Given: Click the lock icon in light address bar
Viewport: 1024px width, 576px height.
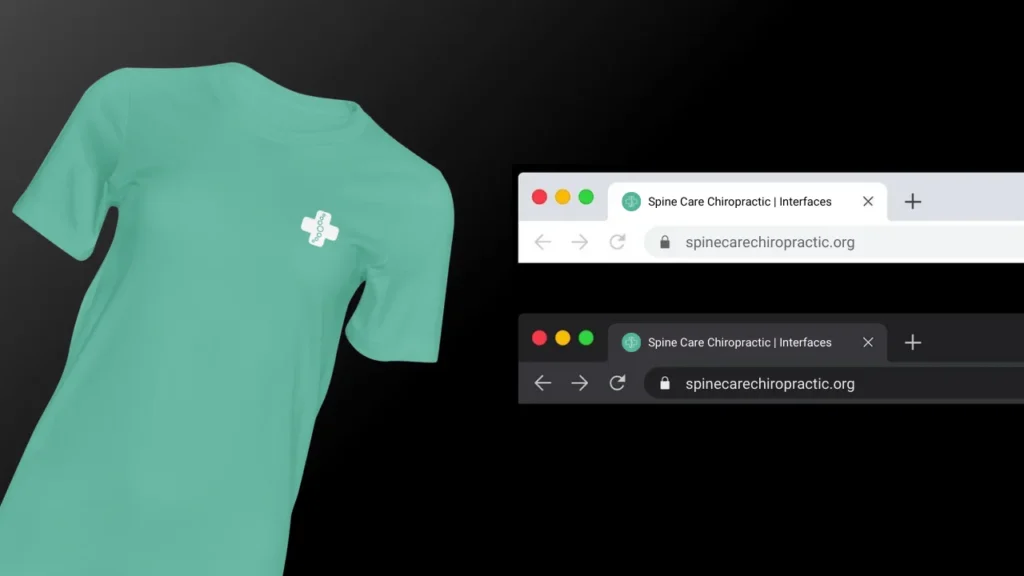Looking at the screenshot, I should (x=665, y=242).
